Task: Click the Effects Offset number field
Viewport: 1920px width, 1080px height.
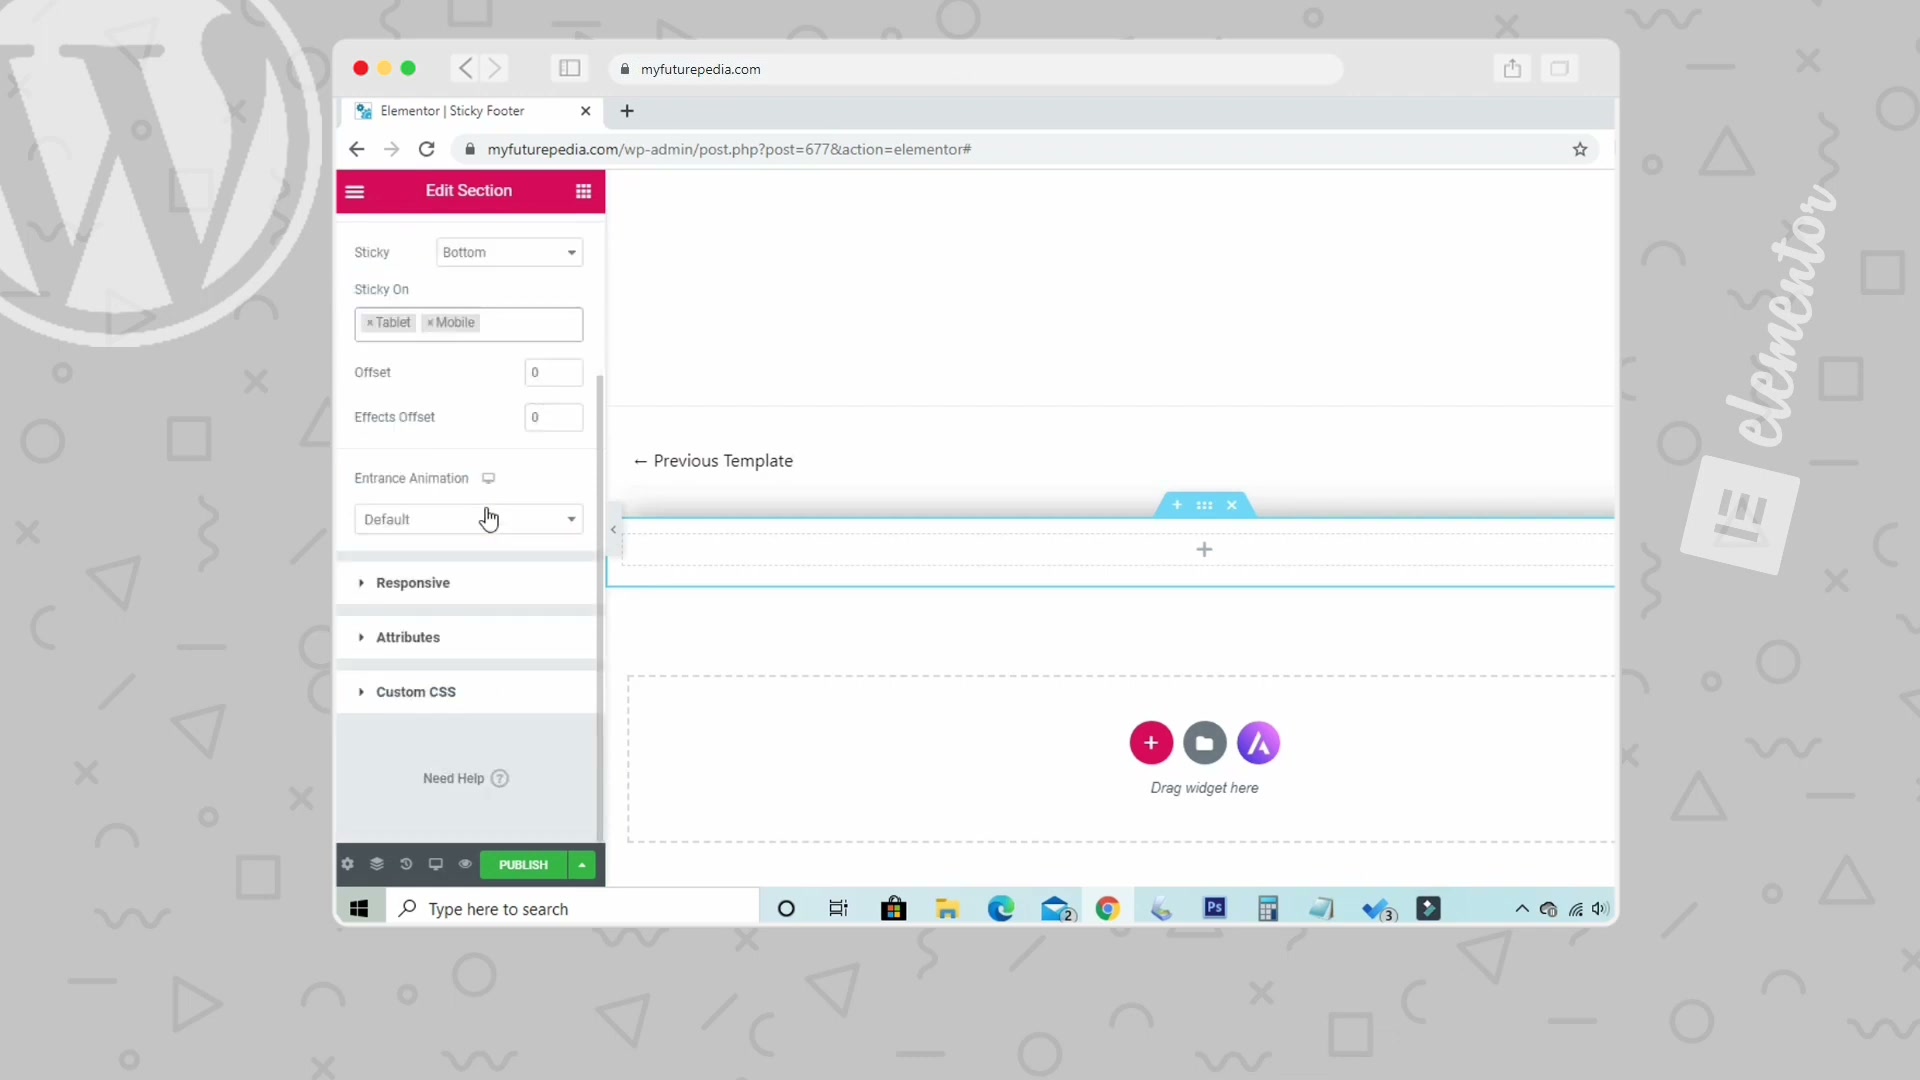Action: point(553,417)
